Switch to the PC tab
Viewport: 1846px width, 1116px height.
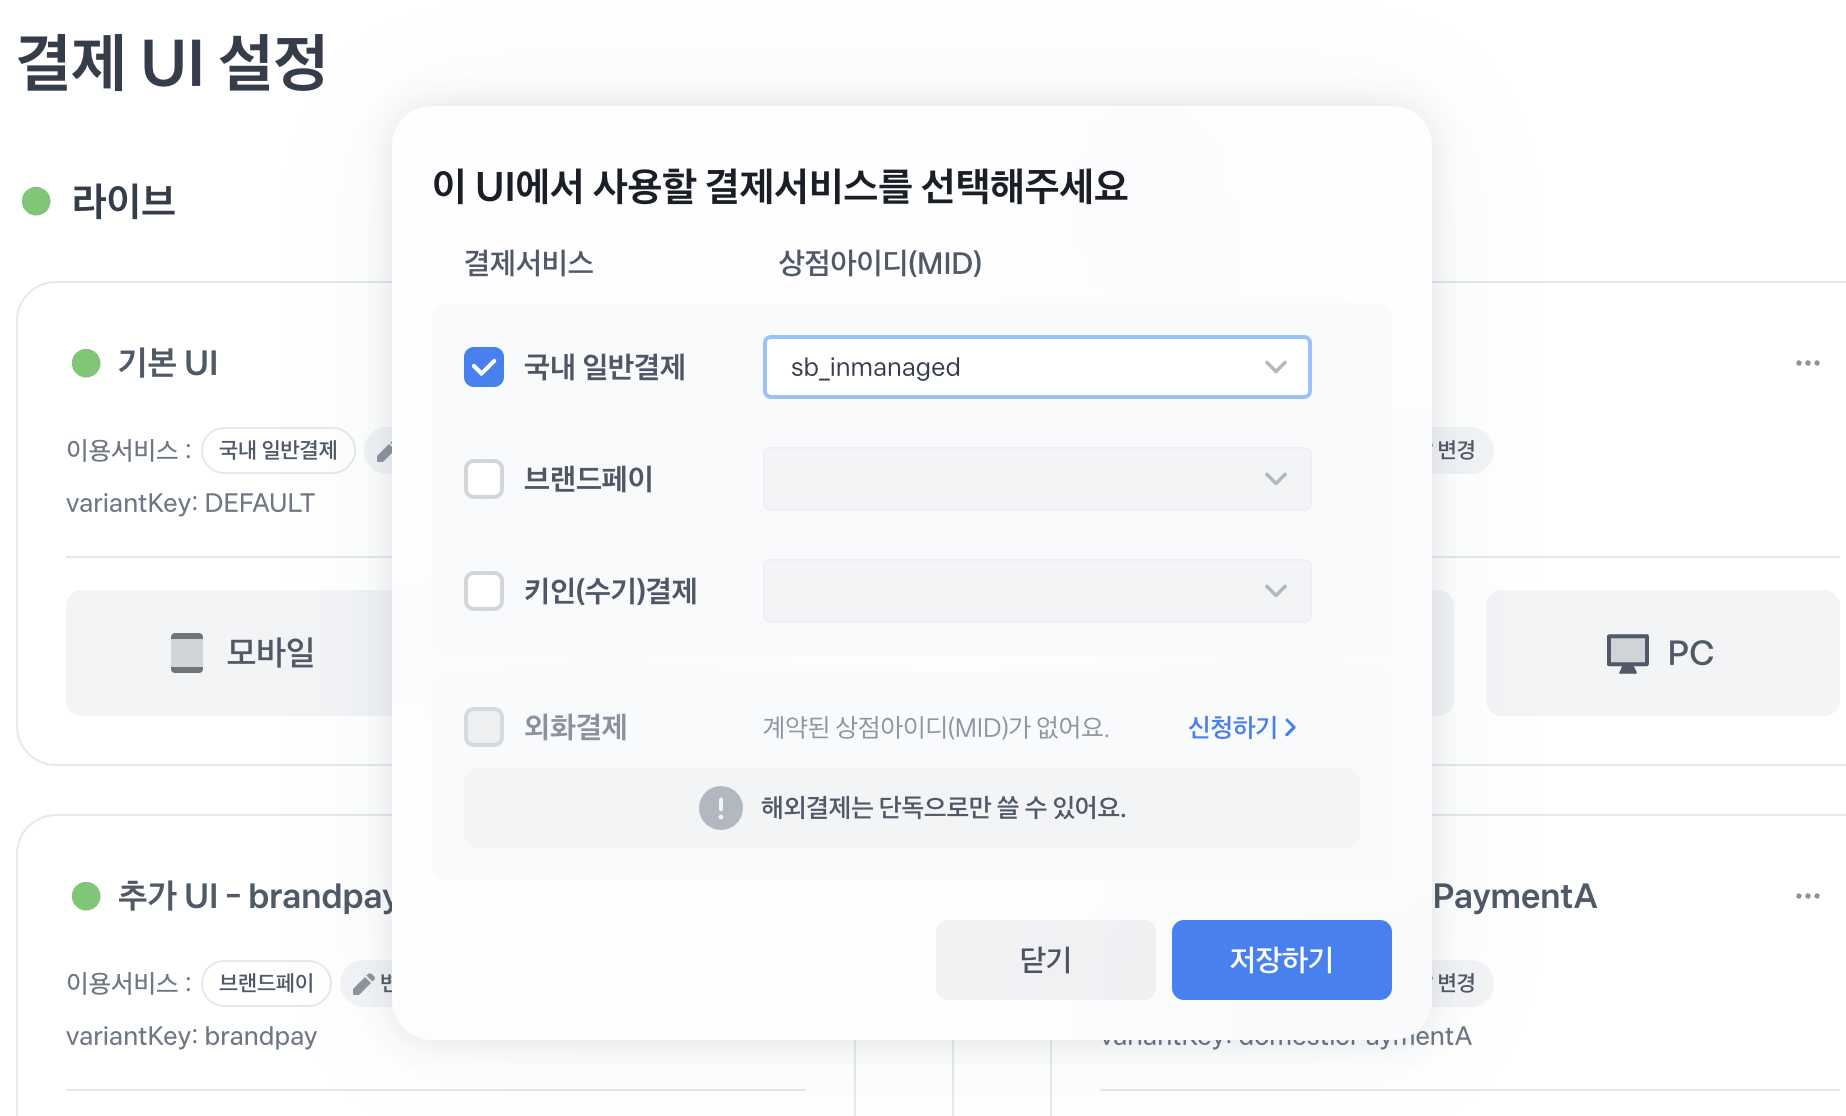tap(1660, 653)
